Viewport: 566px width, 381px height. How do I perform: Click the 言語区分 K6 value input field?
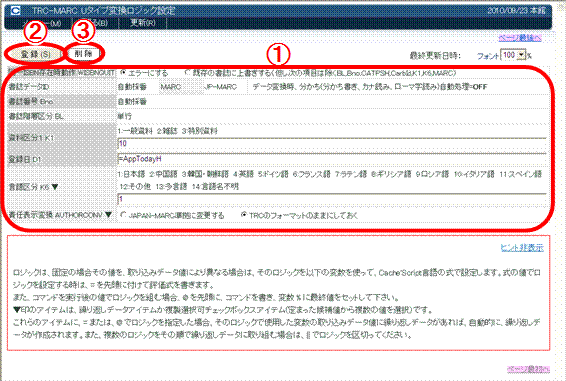point(332,199)
